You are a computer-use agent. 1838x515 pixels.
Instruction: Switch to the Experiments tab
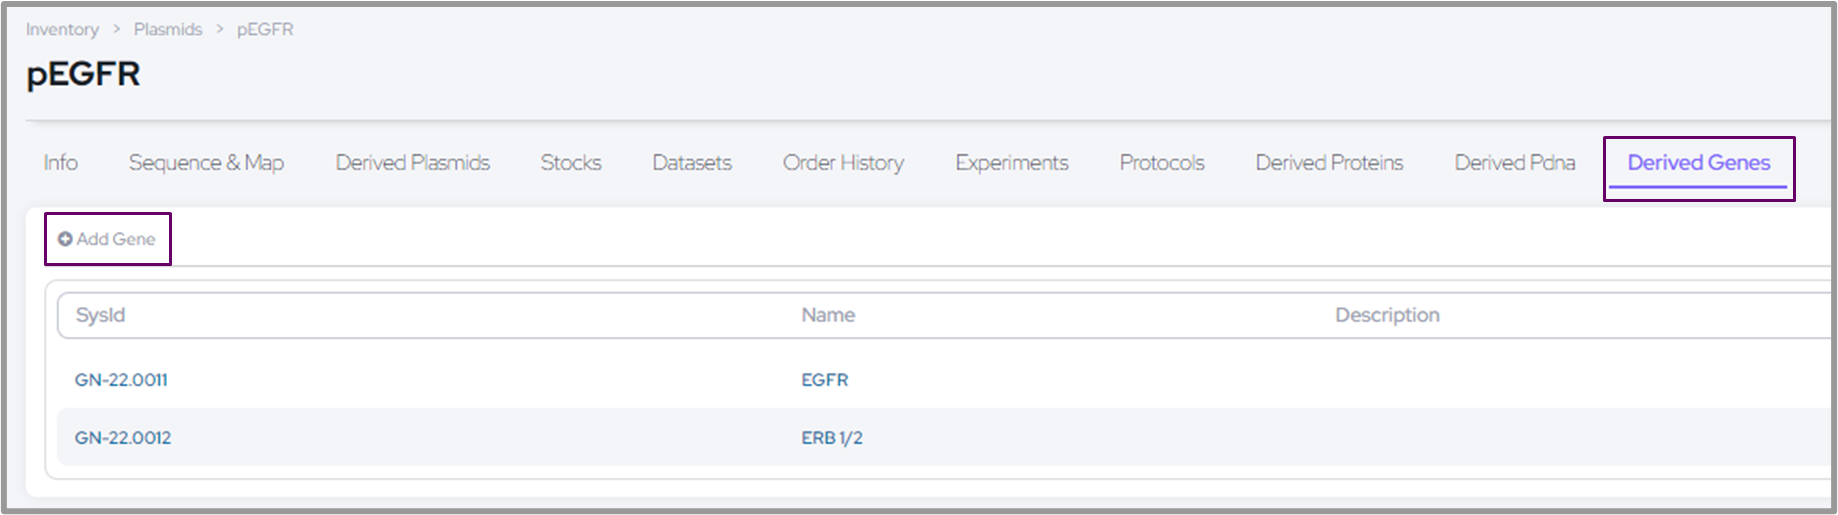1011,163
